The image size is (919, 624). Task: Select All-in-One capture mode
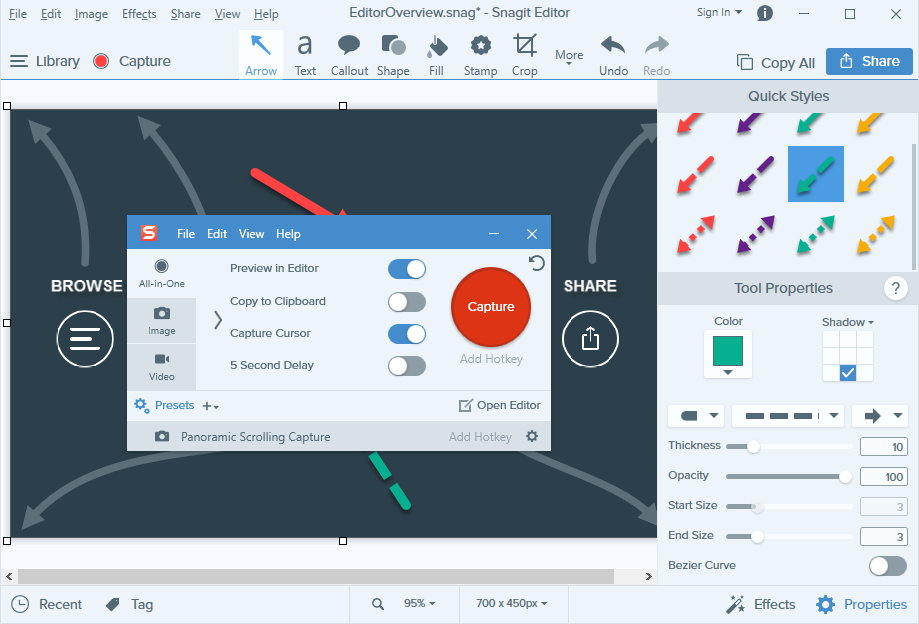click(162, 274)
